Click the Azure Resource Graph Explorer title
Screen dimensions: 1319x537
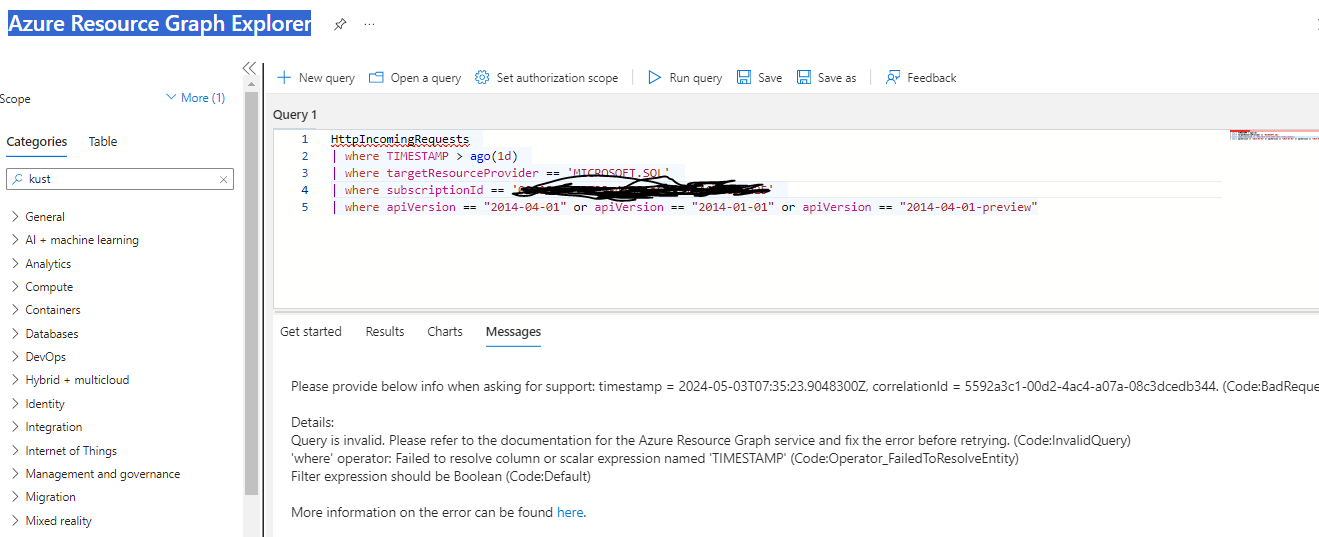160,24
